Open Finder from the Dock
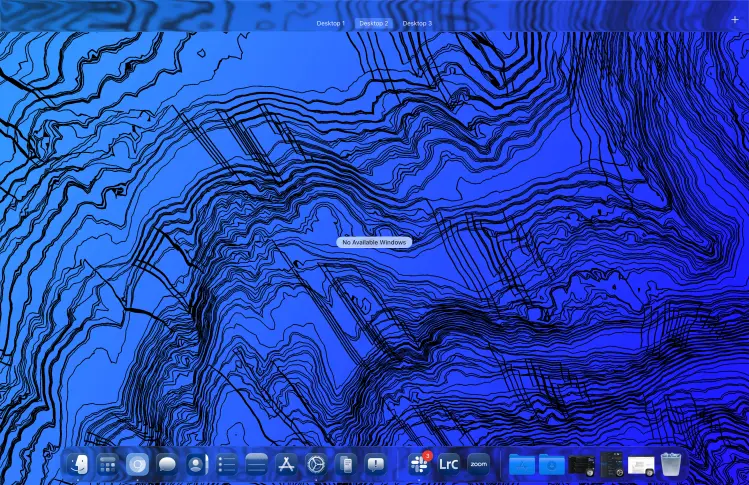 click(x=77, y=464)
